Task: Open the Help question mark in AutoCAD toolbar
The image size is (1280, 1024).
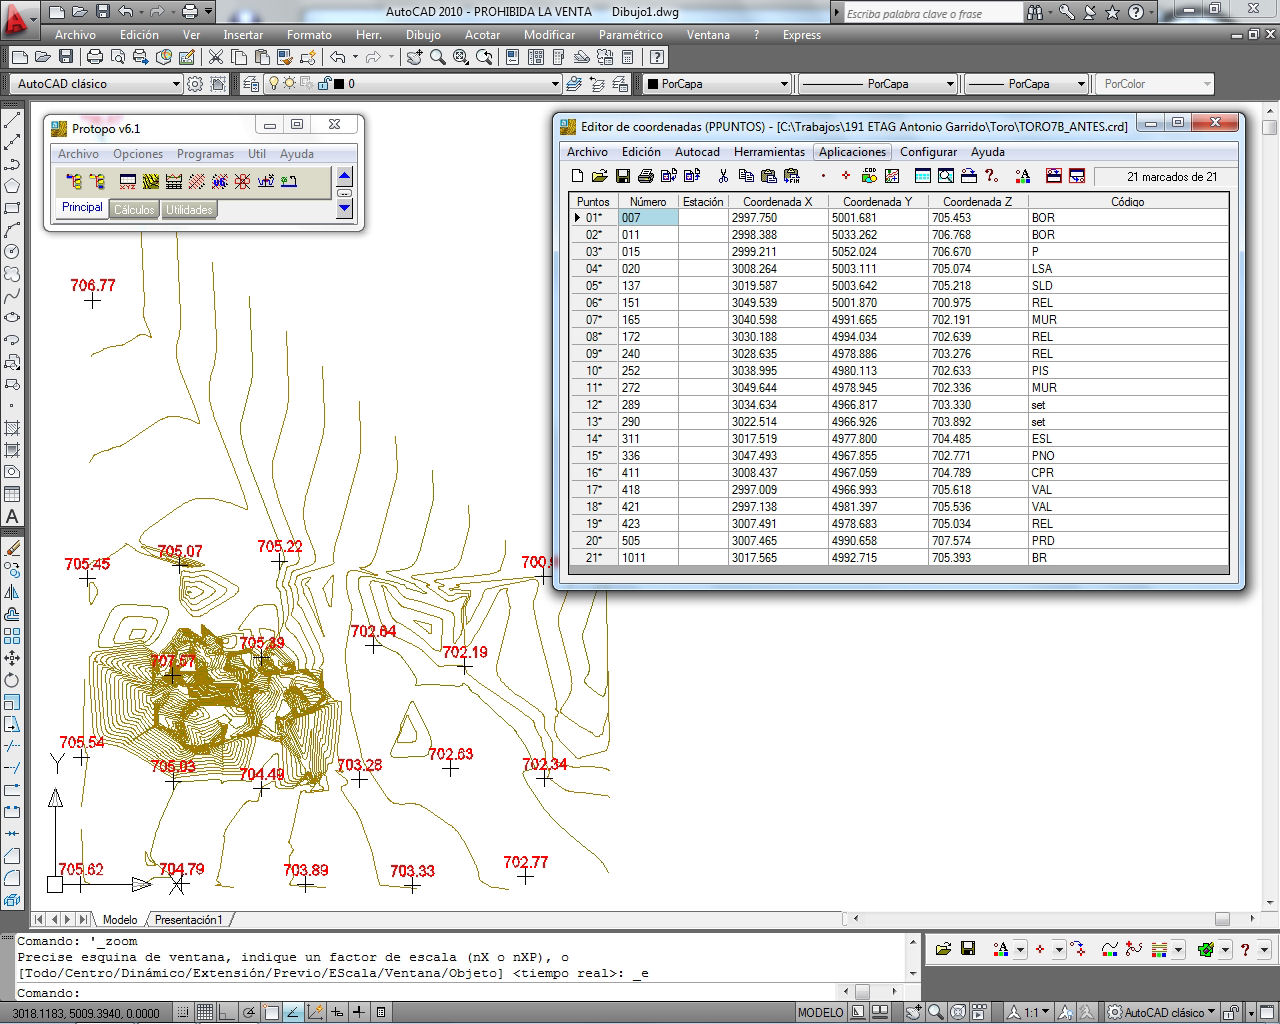Action: point(657,57)
